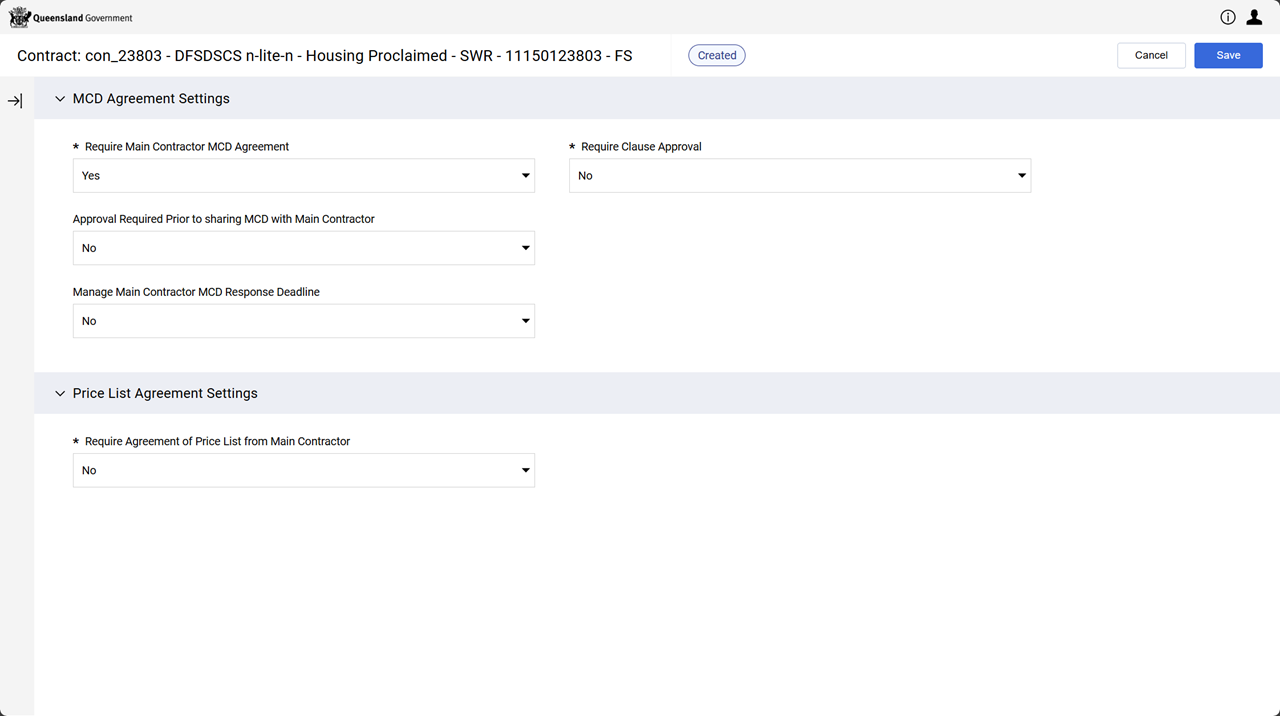Open Require Agreement of Price List dropdown
This screenshot has height=716, width=1280.
[303, 470]
